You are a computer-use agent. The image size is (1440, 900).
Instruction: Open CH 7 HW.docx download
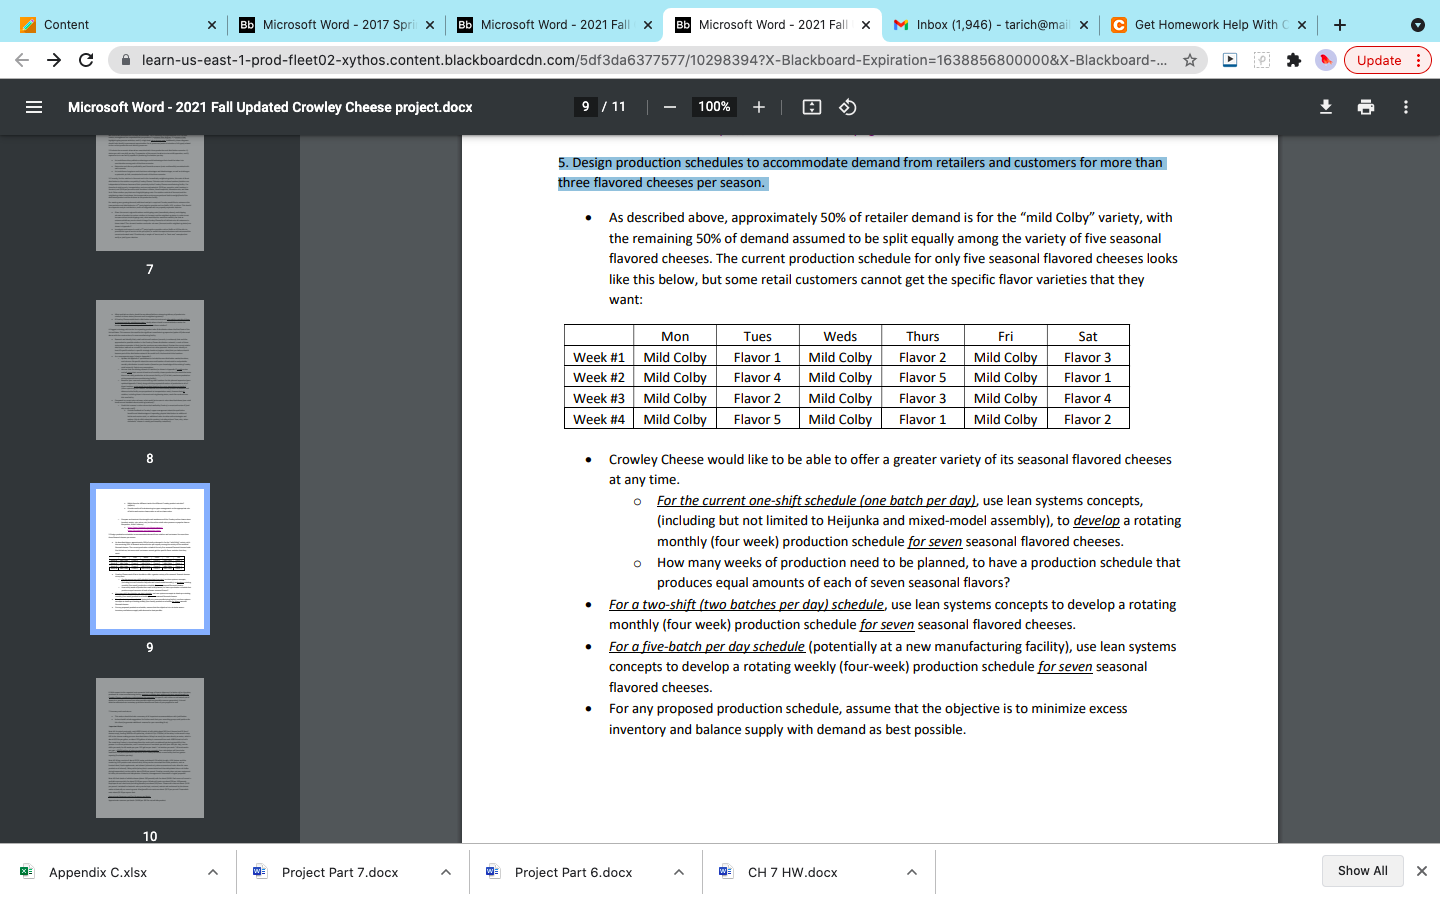(x=792, y=872)
